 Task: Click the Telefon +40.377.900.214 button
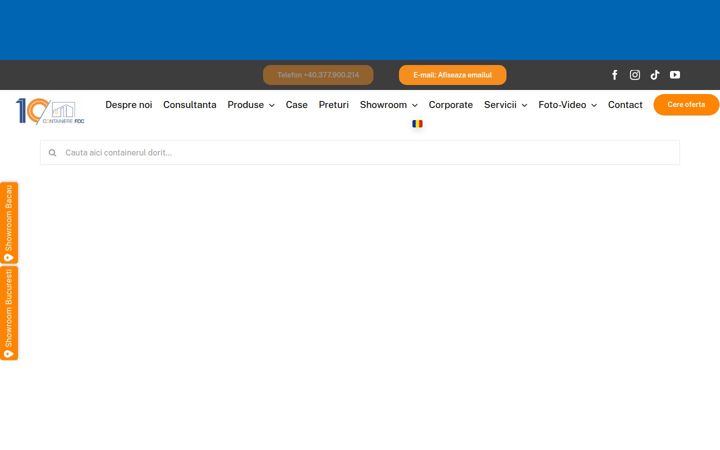tap(318, 75)
